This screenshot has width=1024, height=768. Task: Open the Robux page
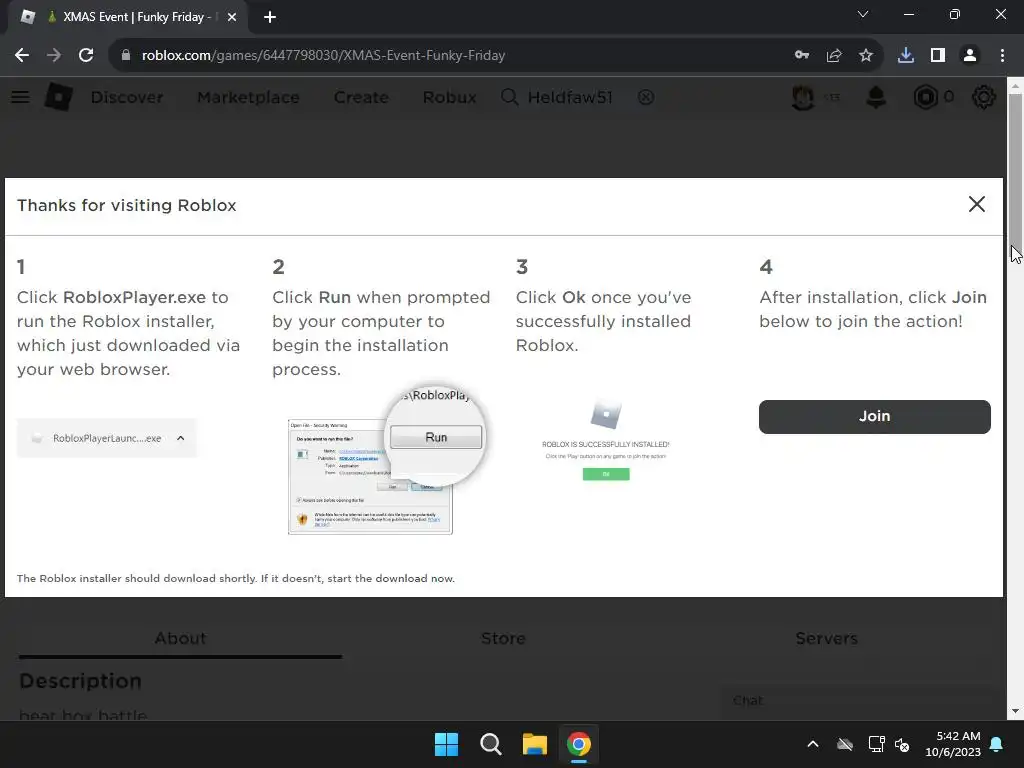pos(449,97)
